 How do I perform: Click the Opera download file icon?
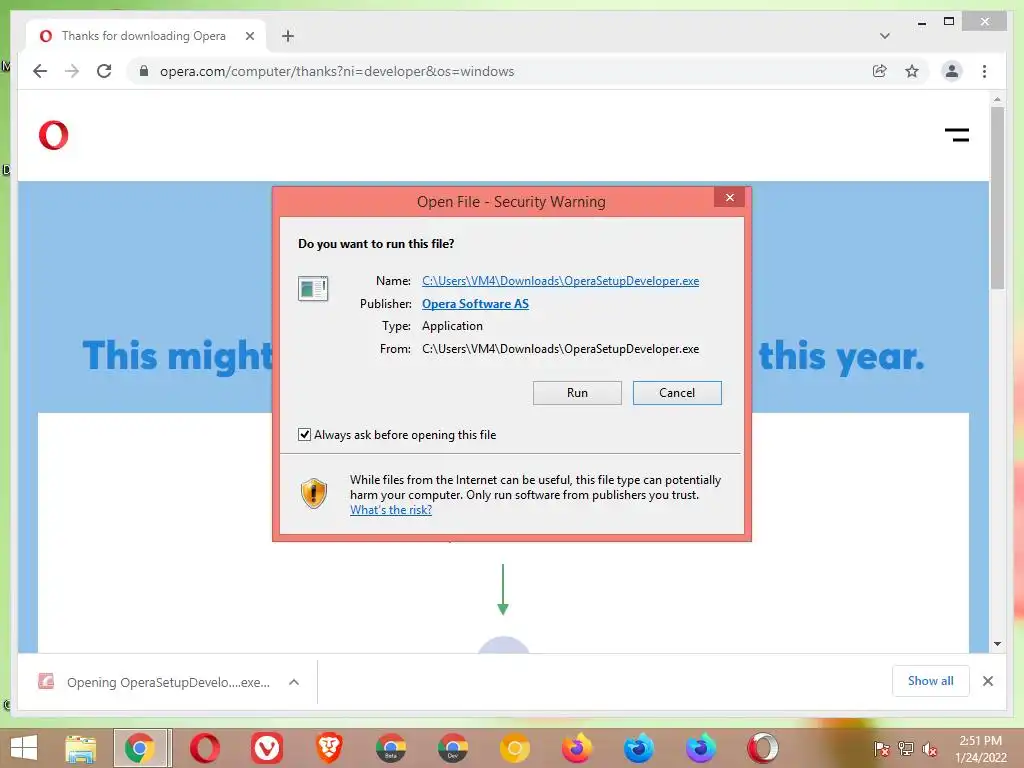(x=46, y=682)
